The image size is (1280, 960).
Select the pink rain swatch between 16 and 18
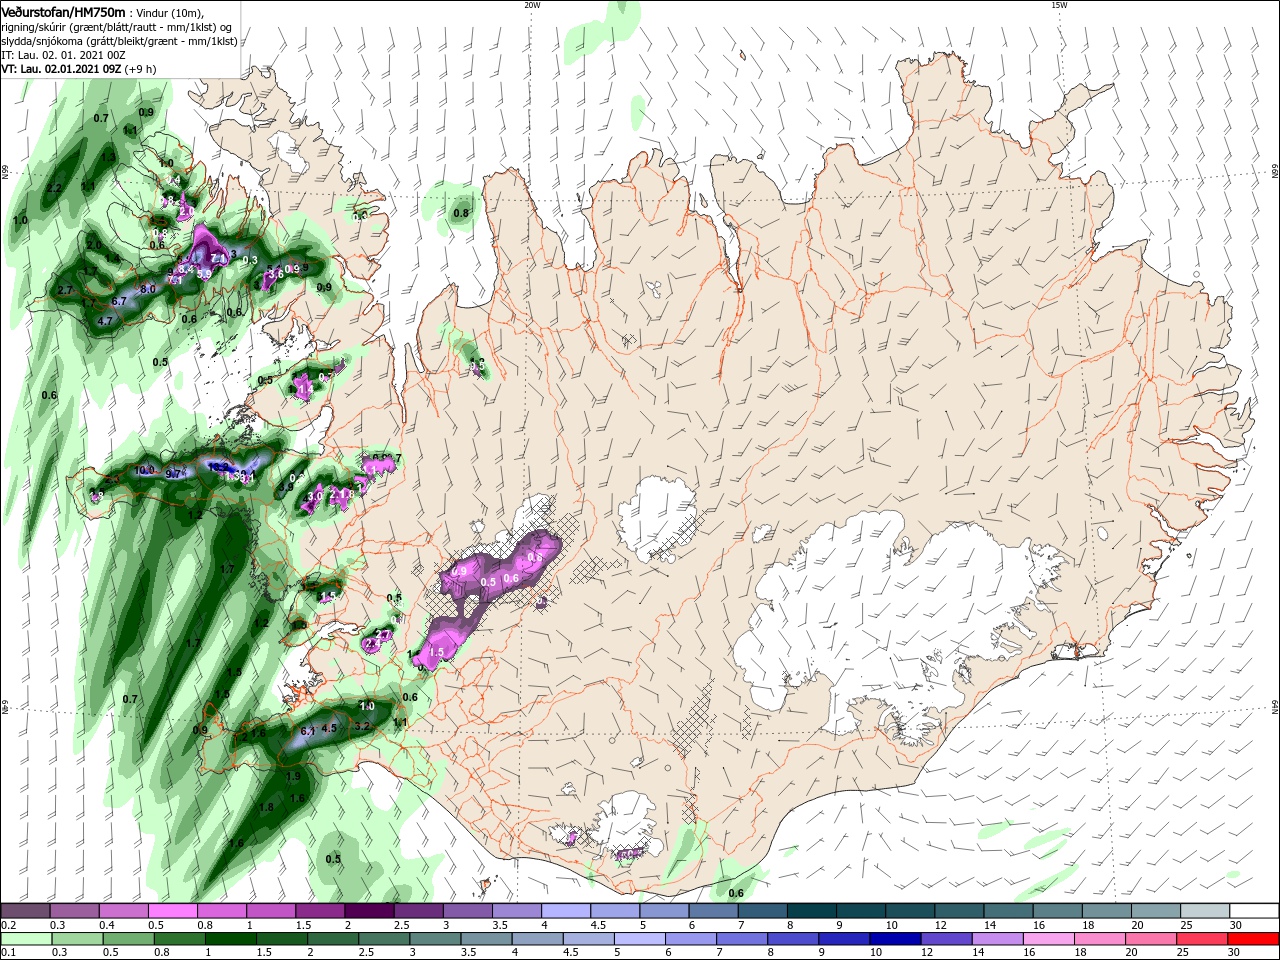coord(1051,939)
